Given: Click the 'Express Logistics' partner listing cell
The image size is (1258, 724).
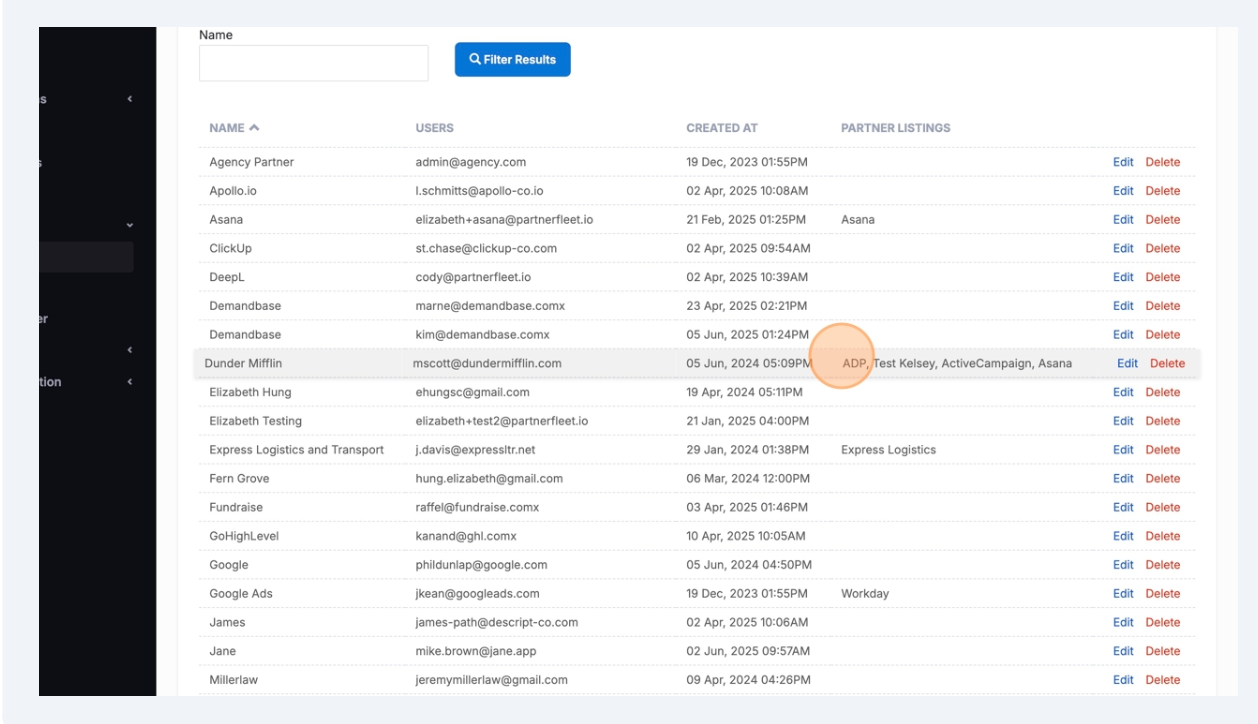Looking at the screenshot, I should coord(888,450).
